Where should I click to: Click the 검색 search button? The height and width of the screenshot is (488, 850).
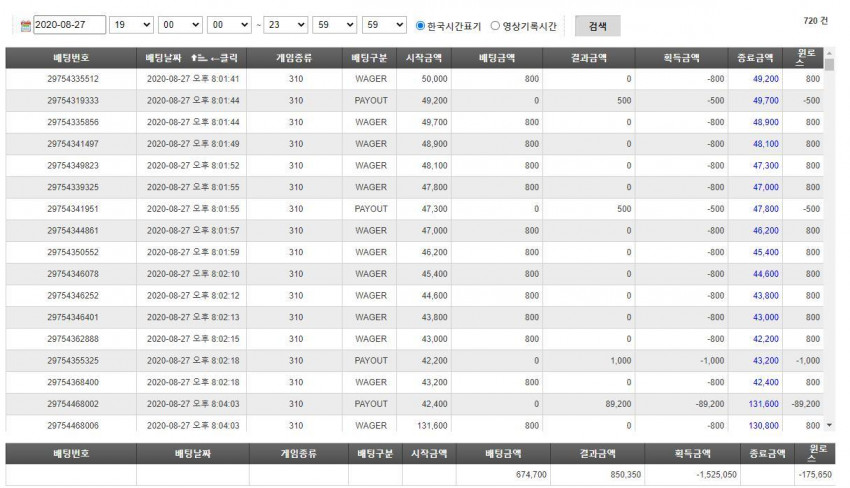click(x=597, y=26)
